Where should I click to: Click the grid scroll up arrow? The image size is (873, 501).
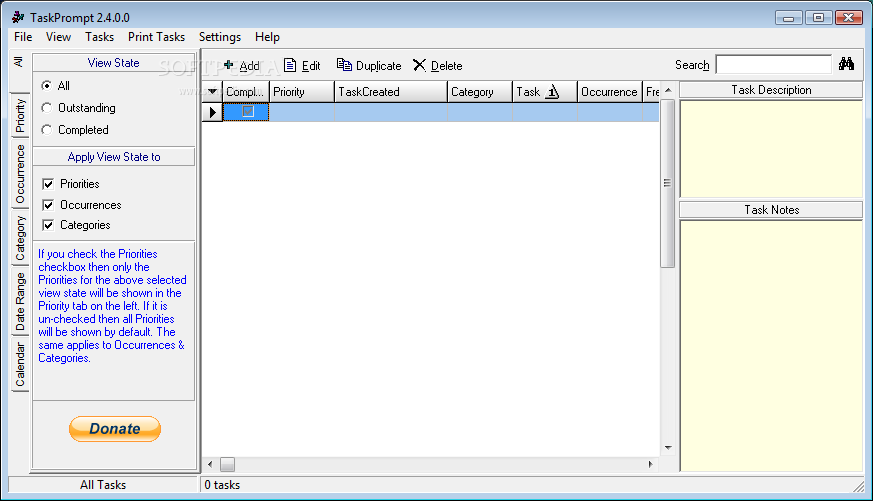(x=668, y=90)
